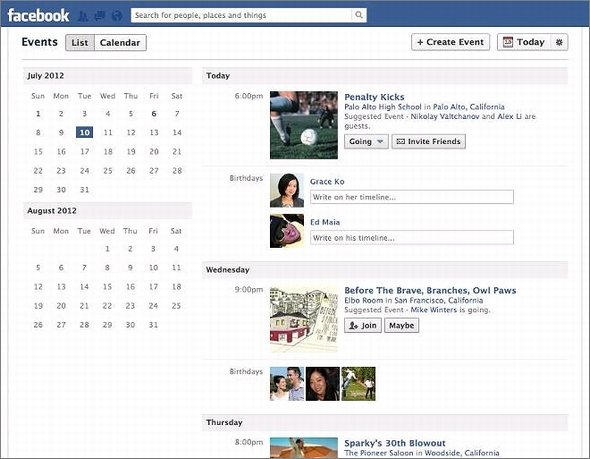Click Write on her timeline field

pyautogui.click(x=412, y=197)
